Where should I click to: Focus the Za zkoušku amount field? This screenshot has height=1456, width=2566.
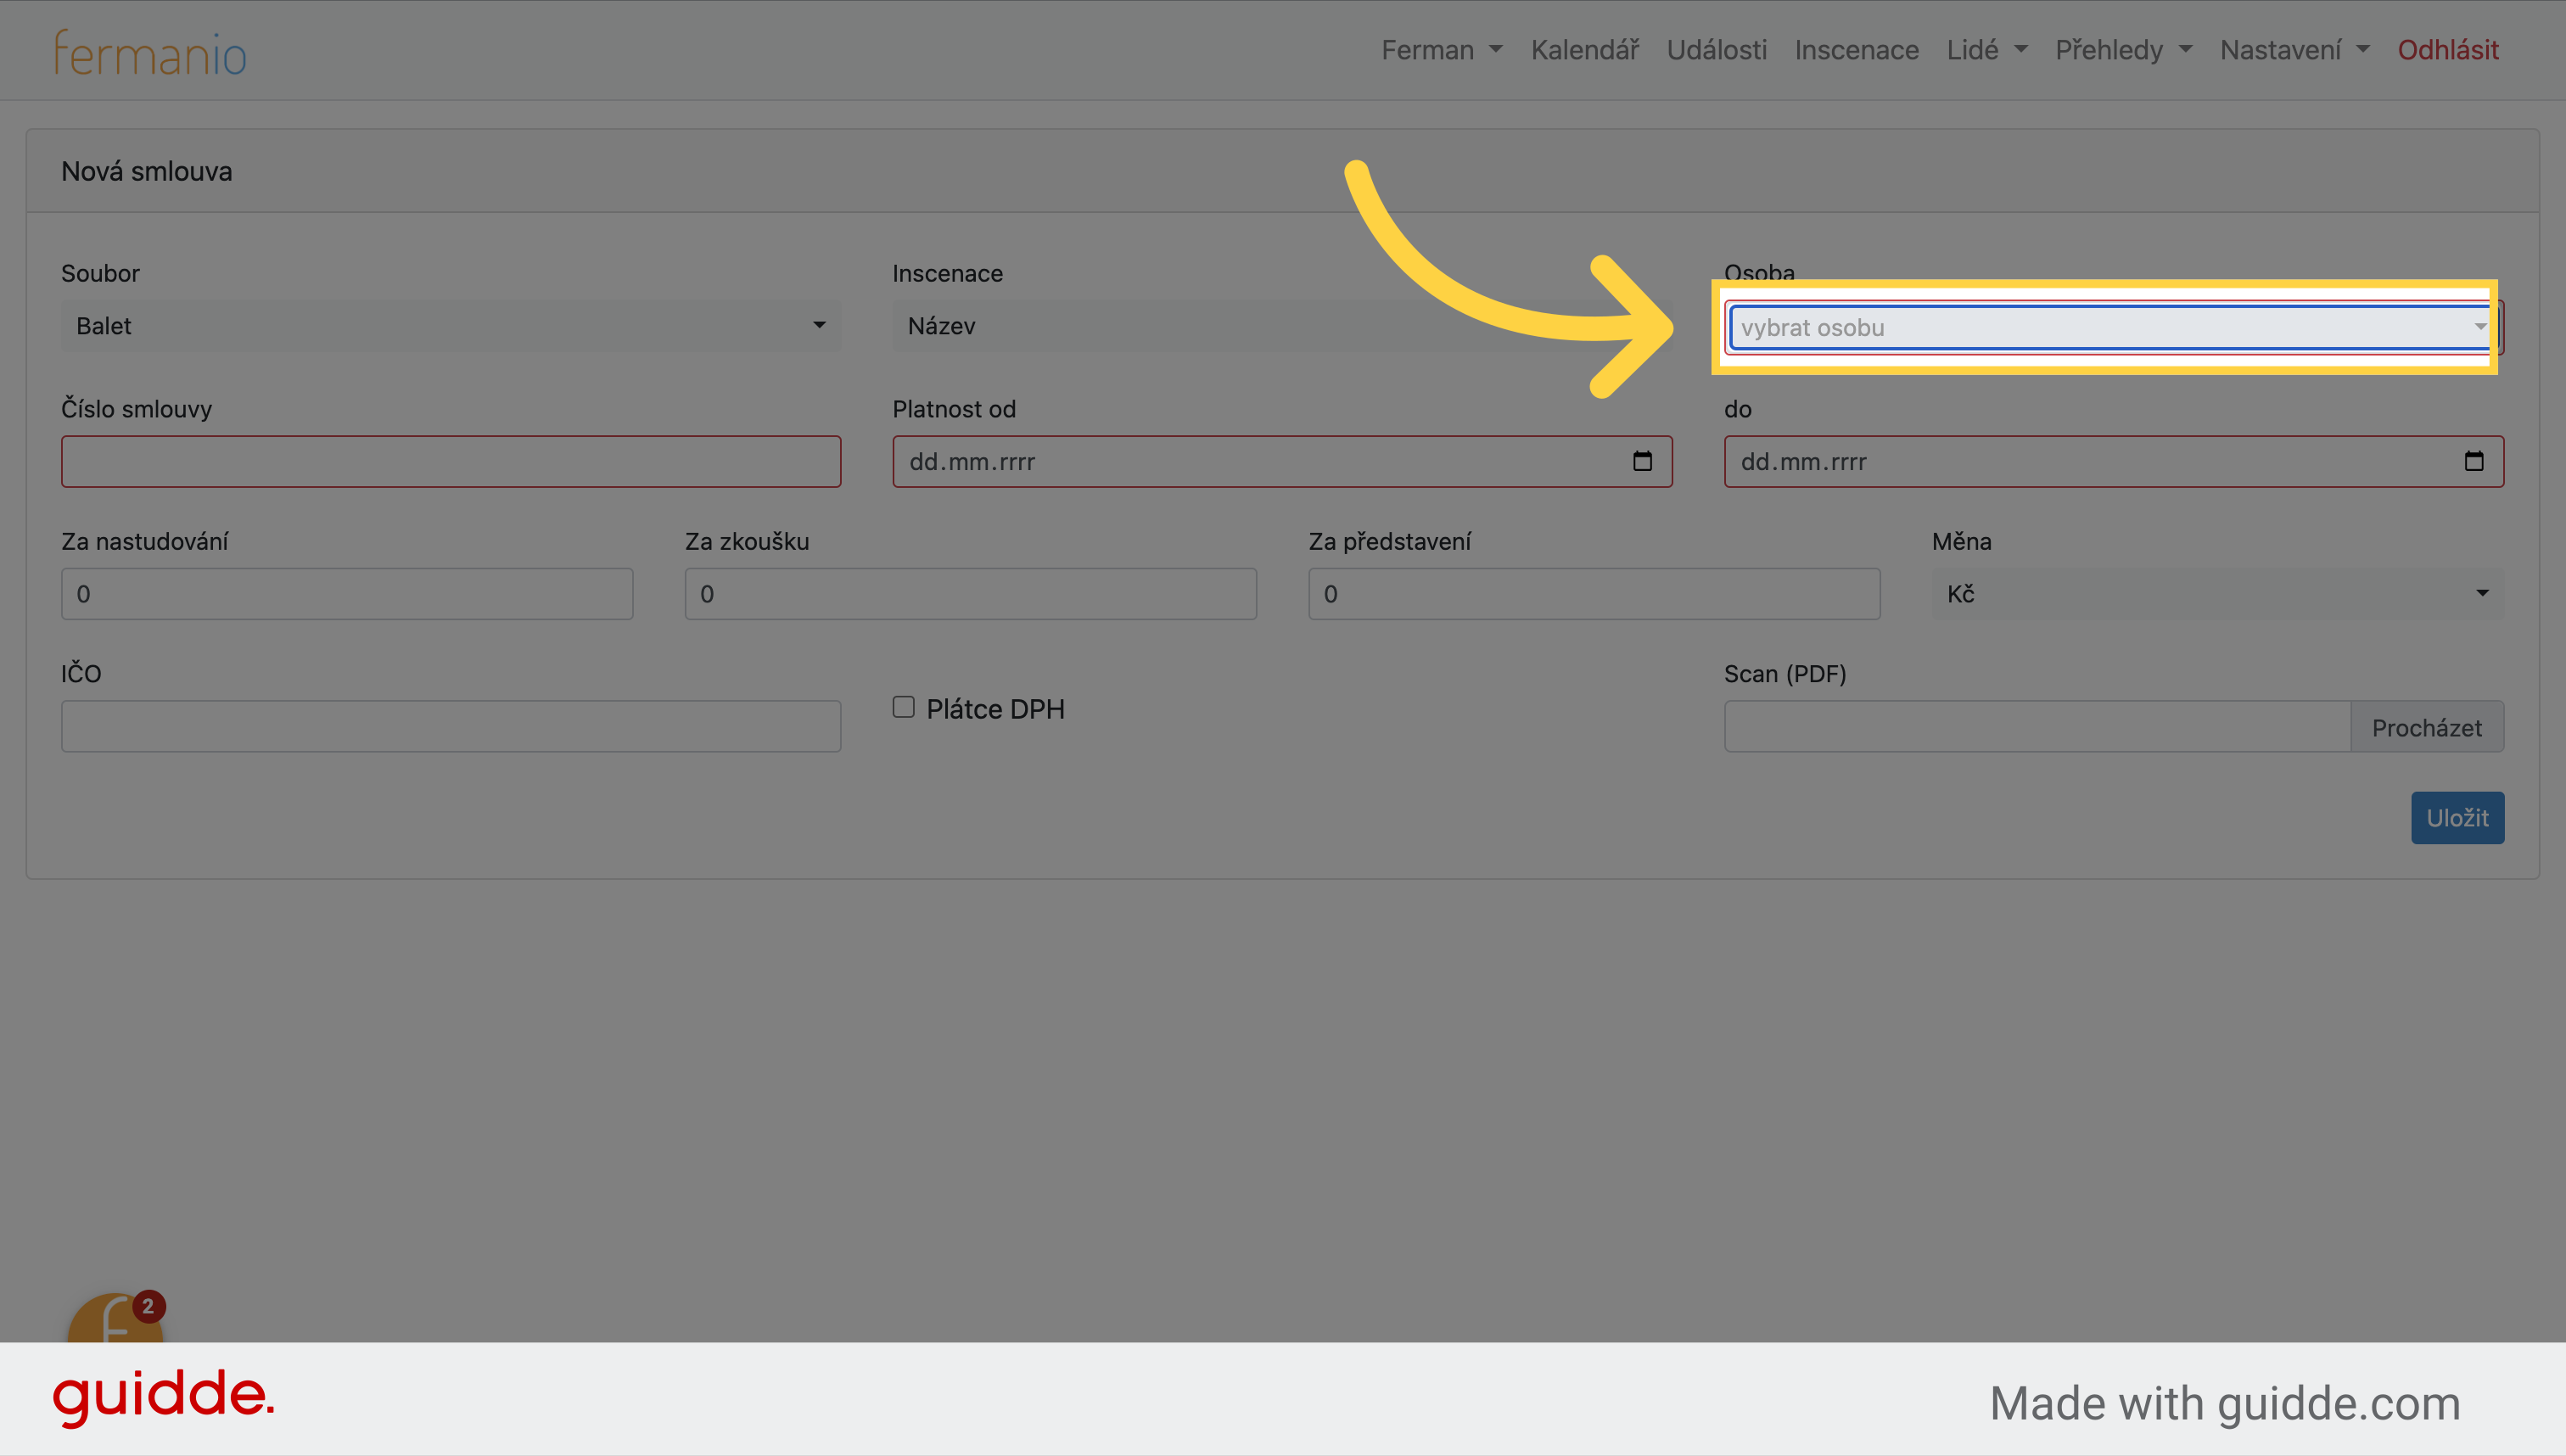pyautogui.click(x=971, y=594)
